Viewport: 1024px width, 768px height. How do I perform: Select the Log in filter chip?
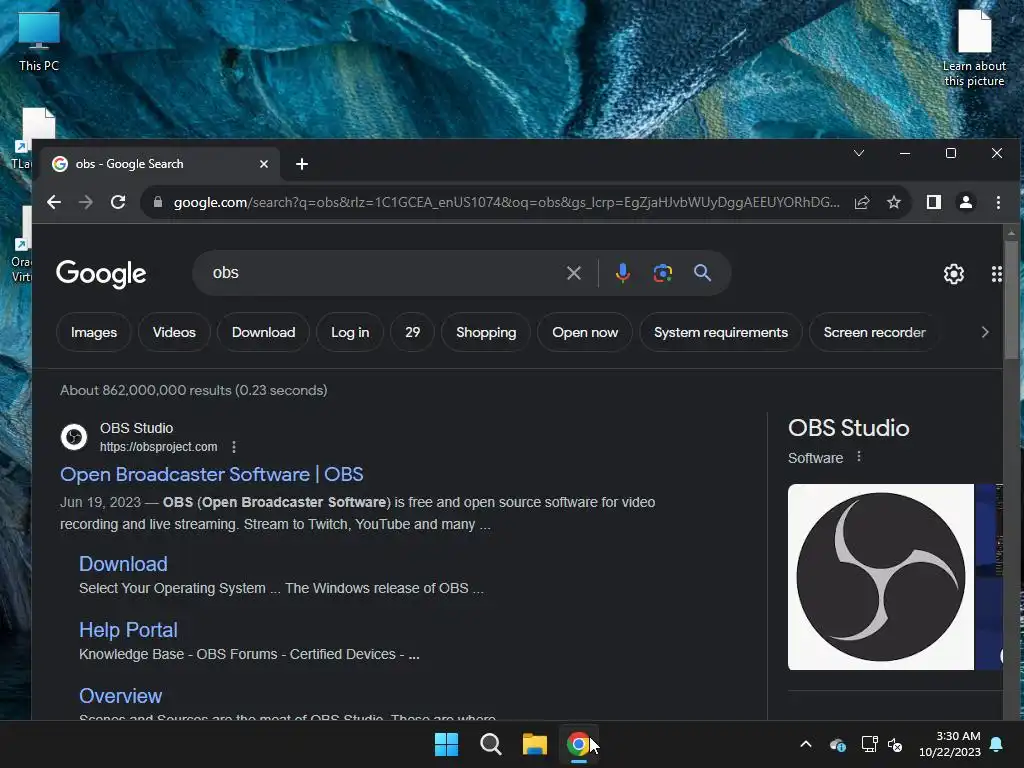pos(350,332)
